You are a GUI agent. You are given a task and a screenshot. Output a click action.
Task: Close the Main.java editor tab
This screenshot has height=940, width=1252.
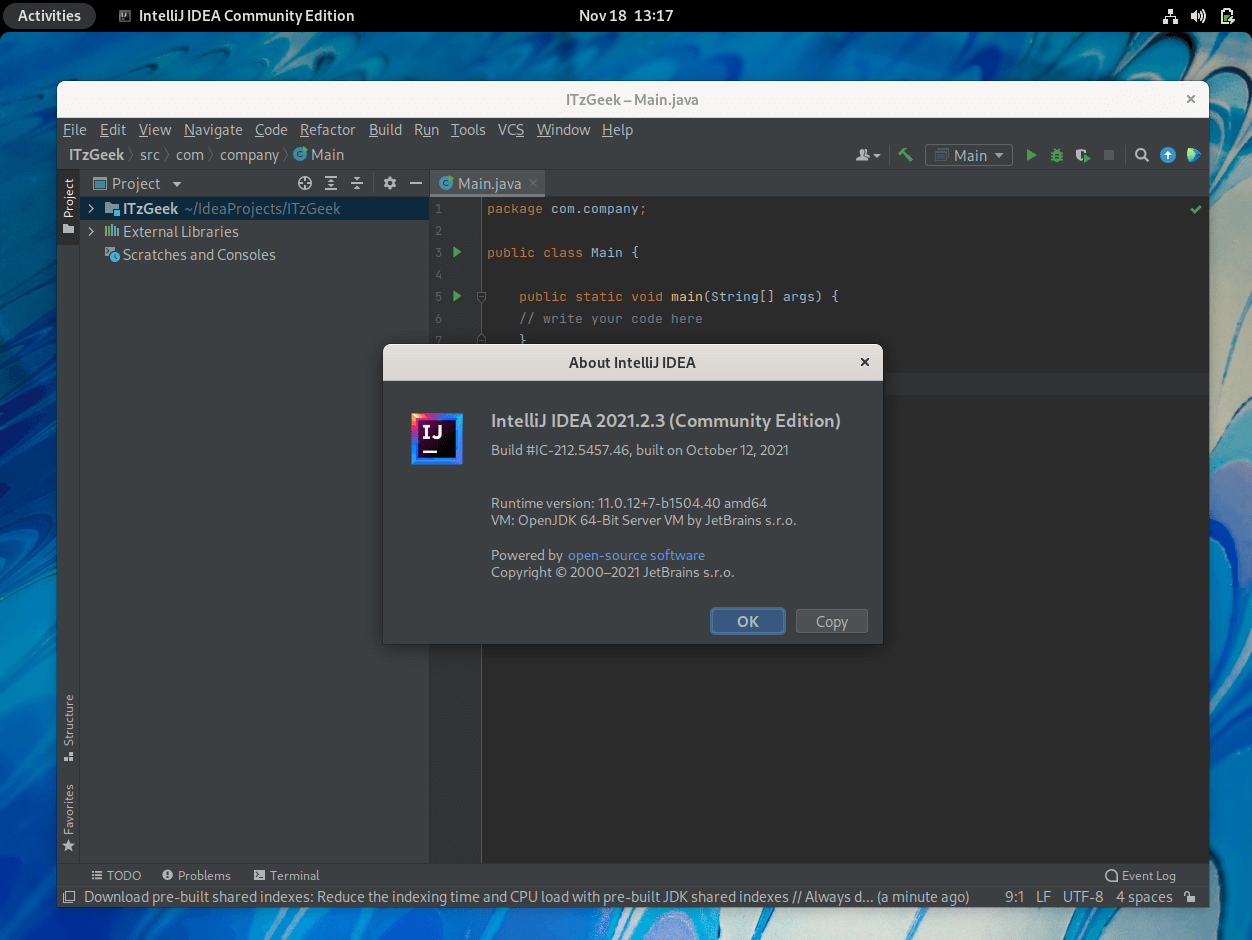click(534, 183)
